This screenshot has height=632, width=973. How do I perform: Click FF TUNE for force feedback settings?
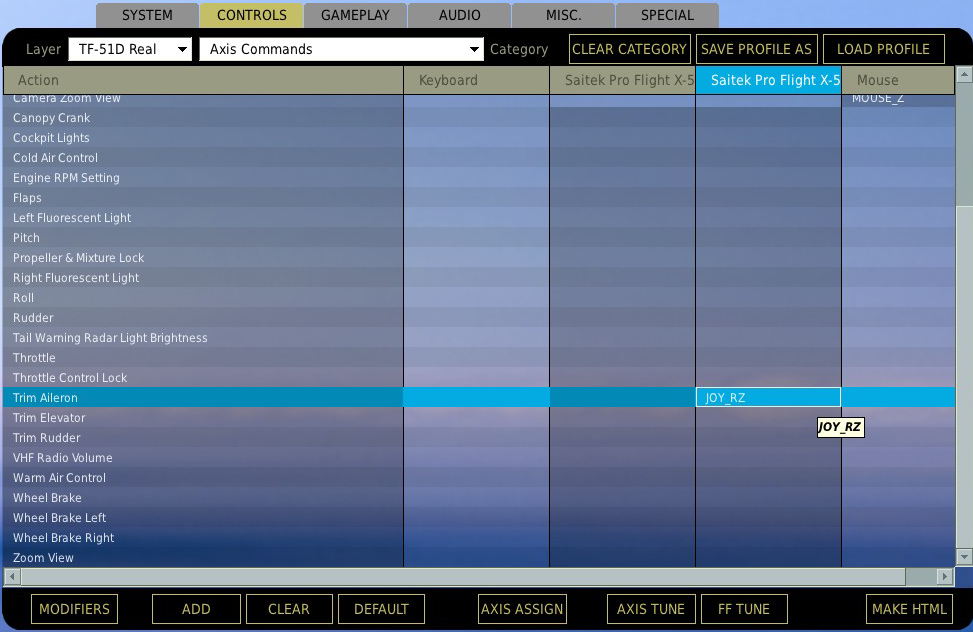coord(744,608)
